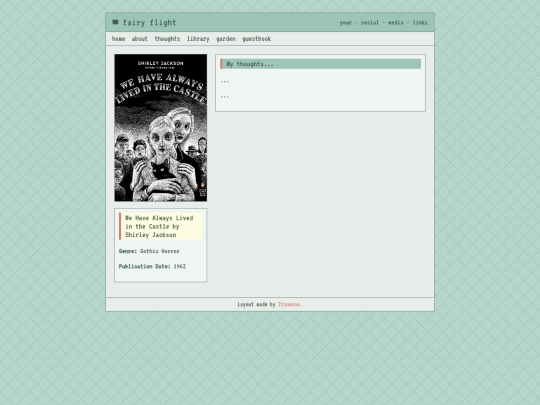Open the about page

[139, 39]
